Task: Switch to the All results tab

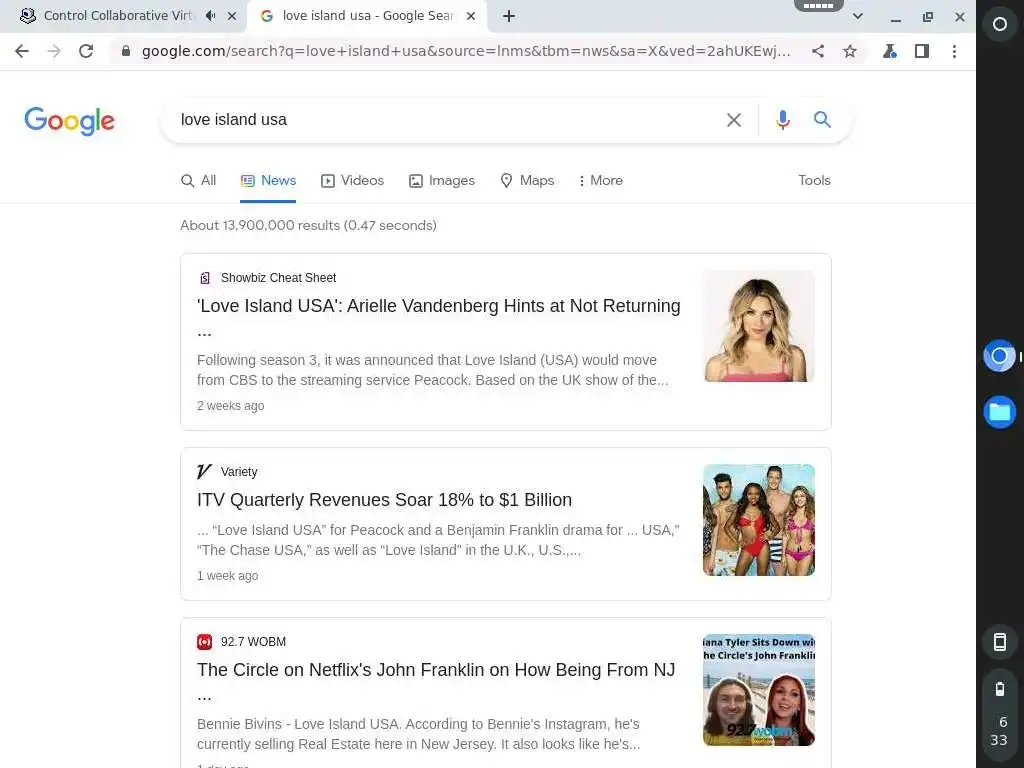Action: coord(199,180)
